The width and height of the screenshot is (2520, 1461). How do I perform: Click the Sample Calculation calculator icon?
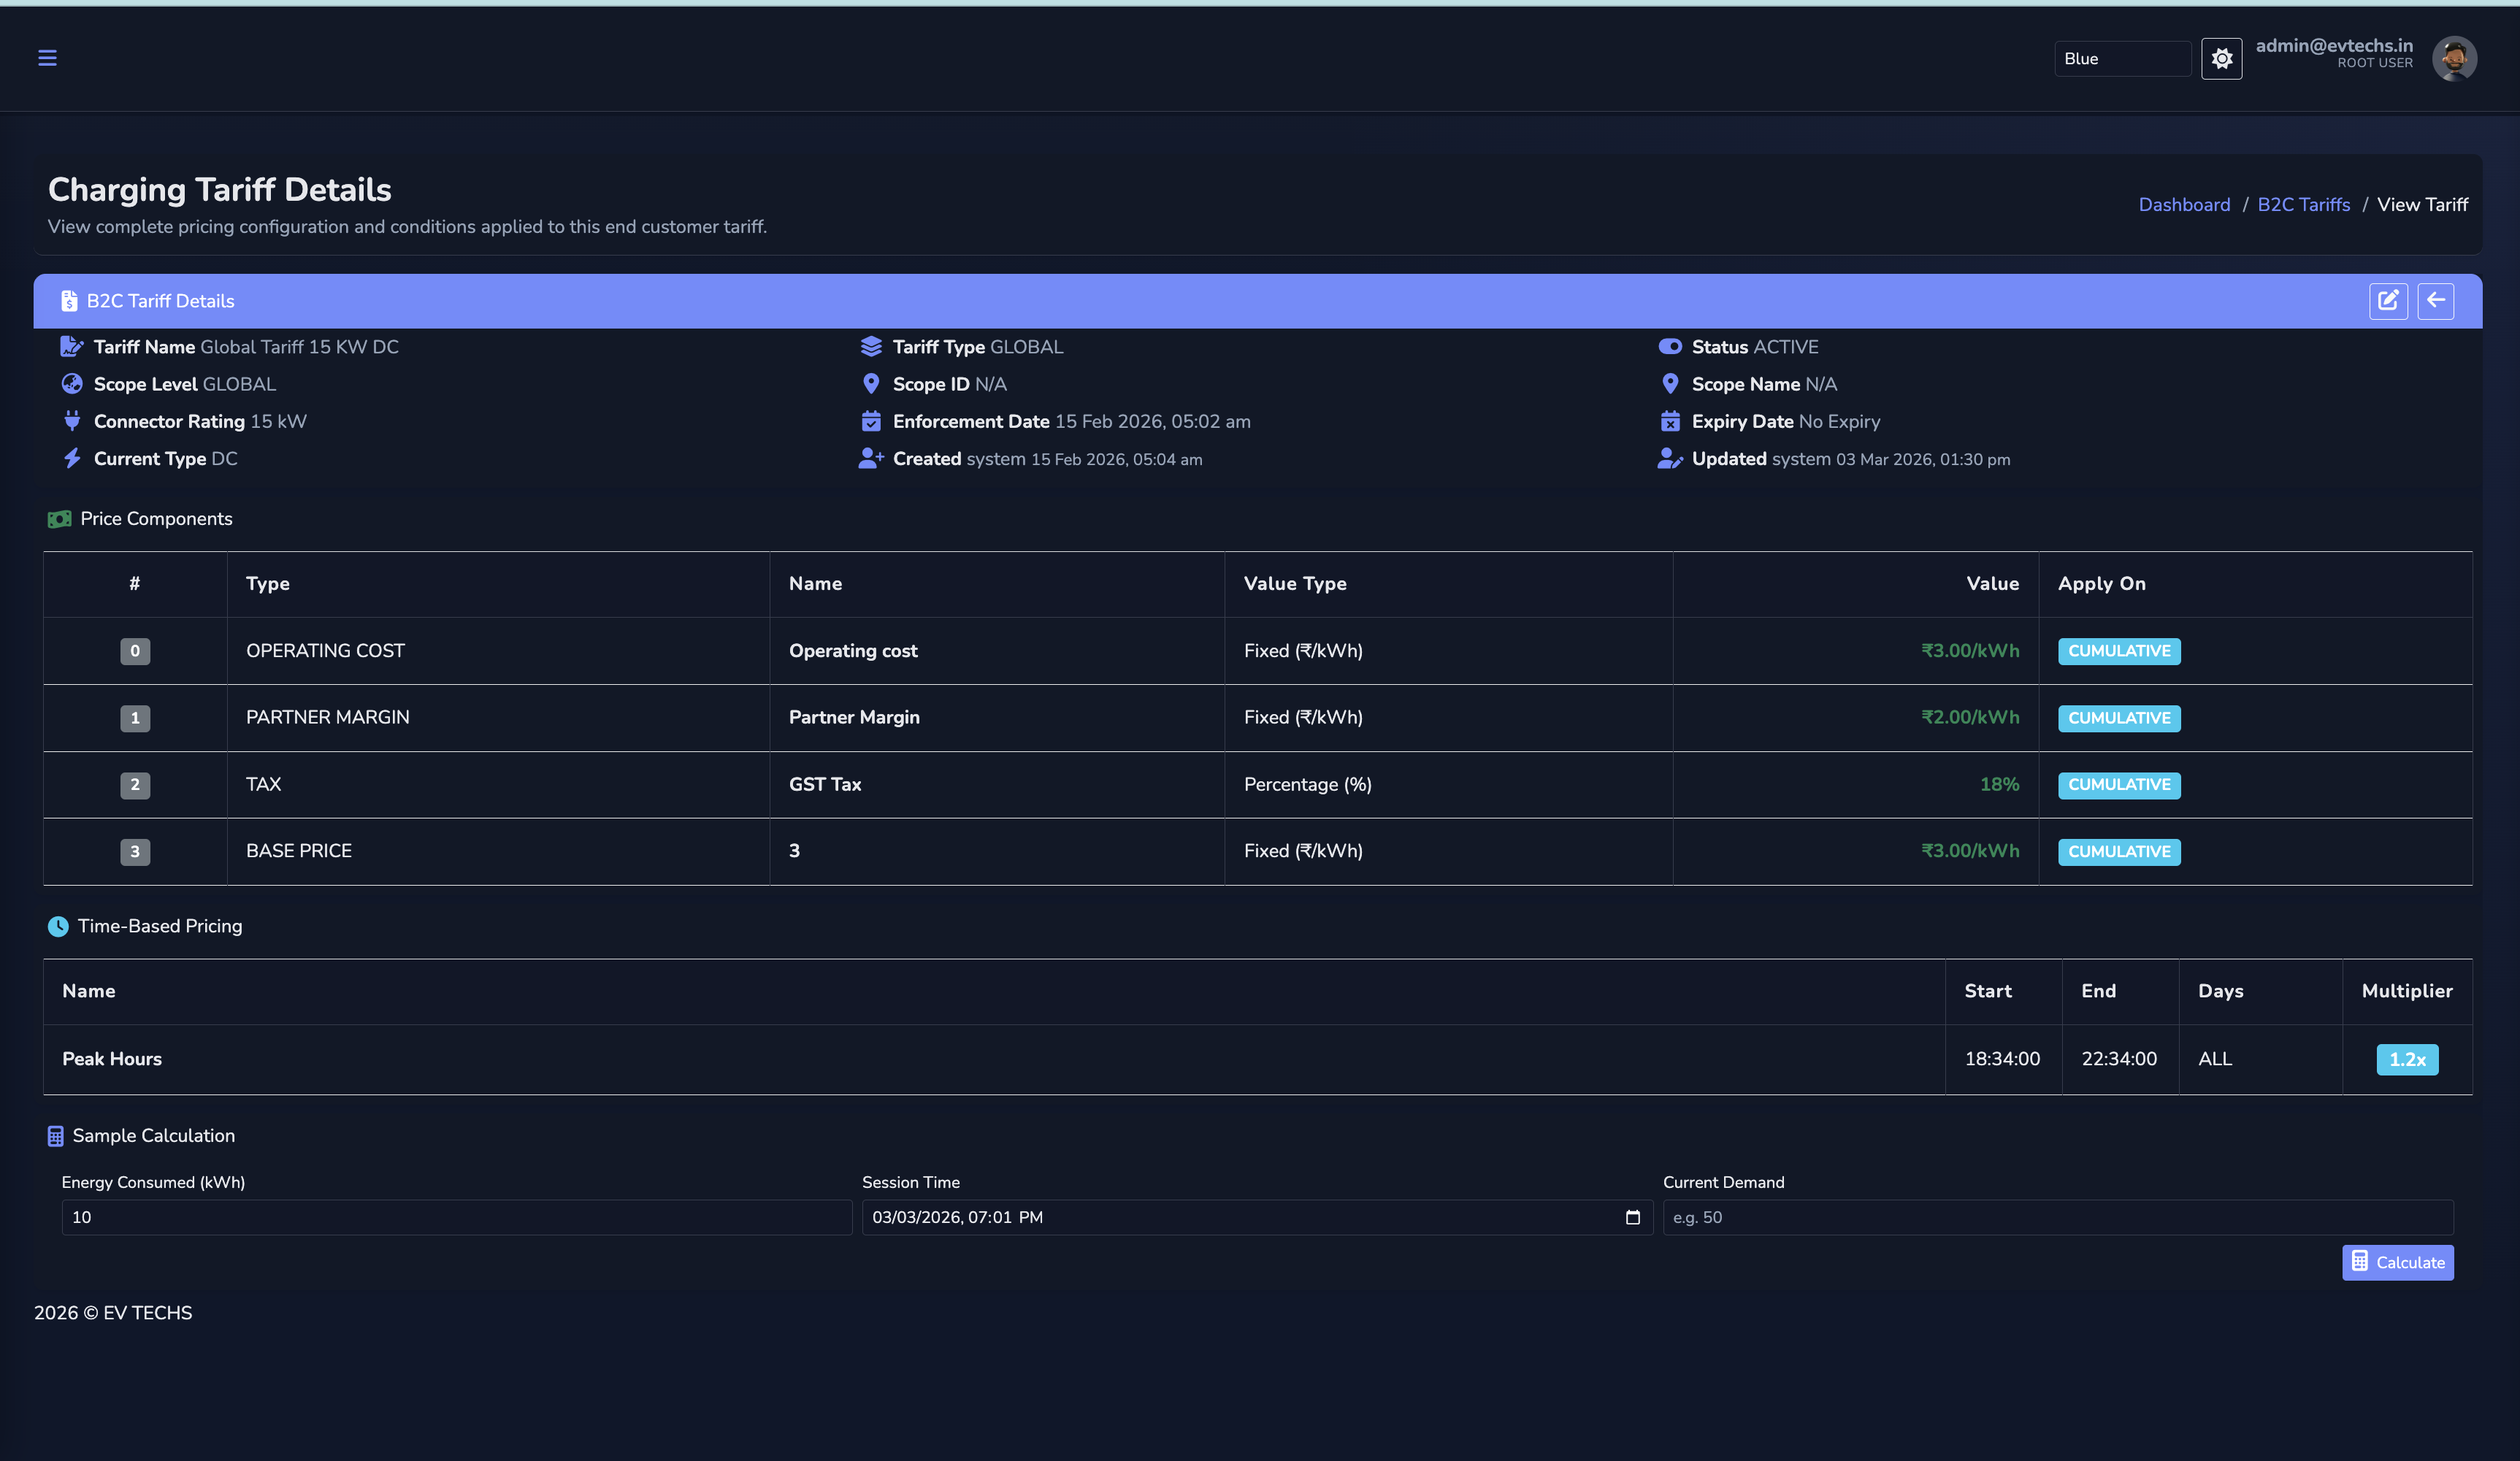coord(55,1136)
